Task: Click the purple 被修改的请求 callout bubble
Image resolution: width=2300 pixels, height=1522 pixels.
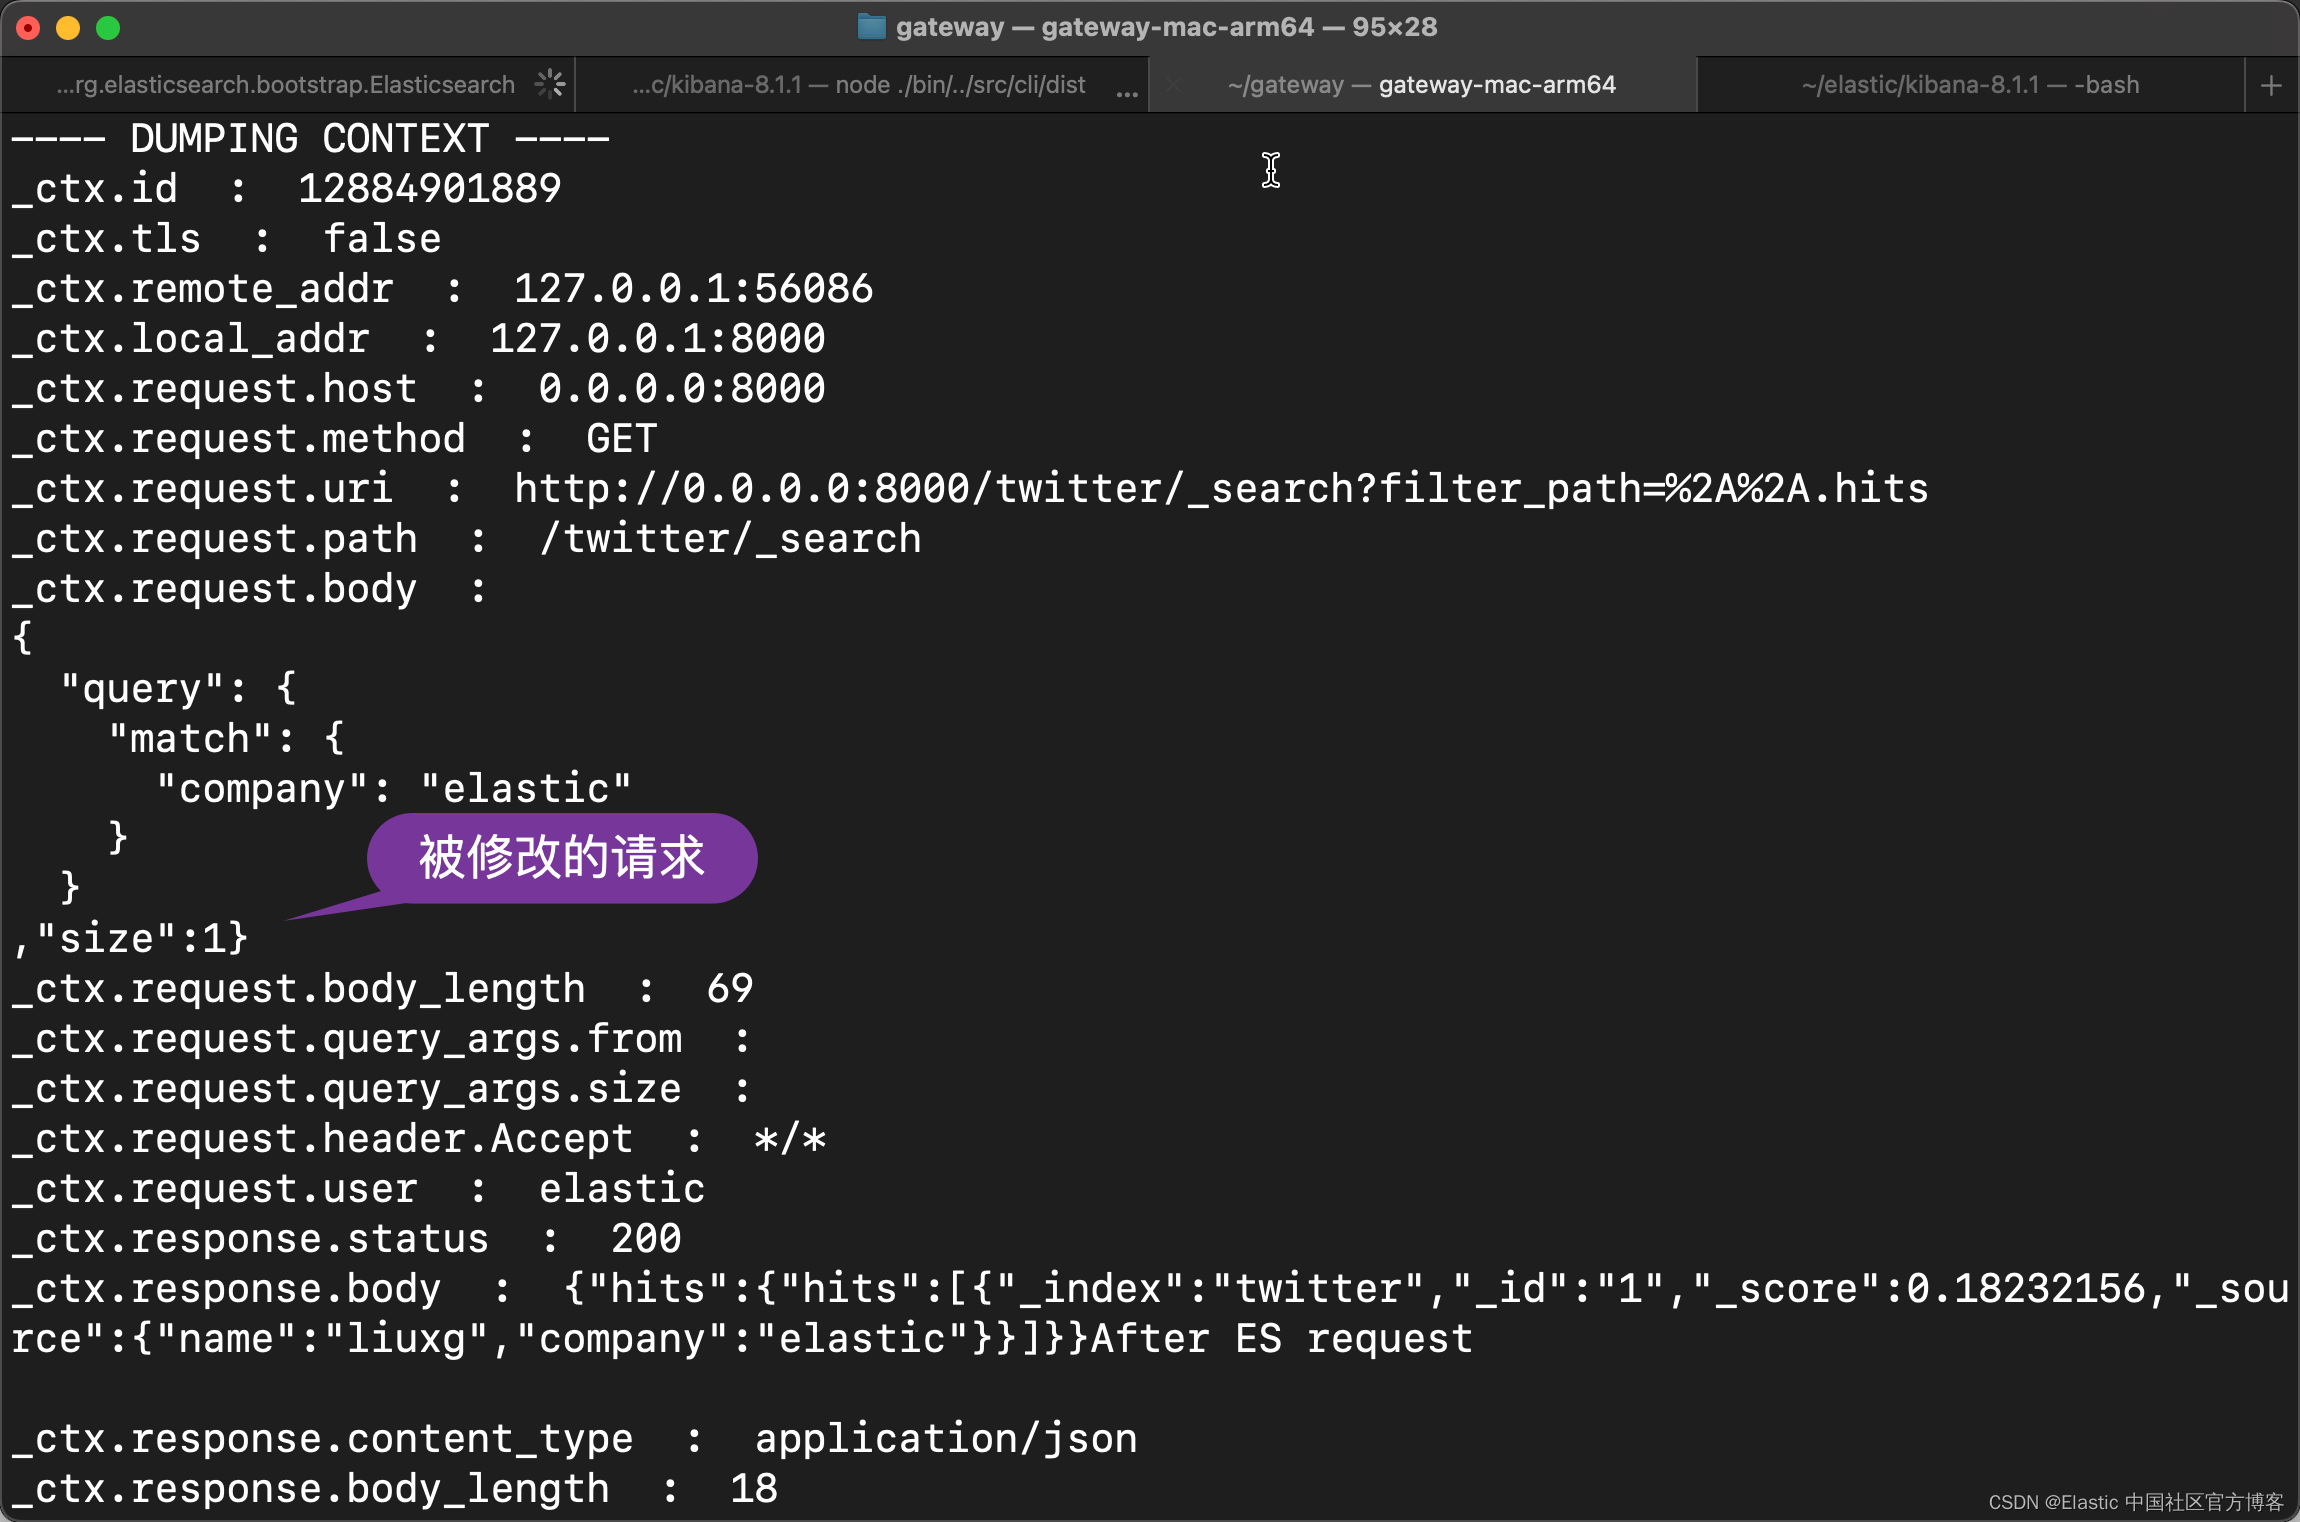Action: point(562,858)
